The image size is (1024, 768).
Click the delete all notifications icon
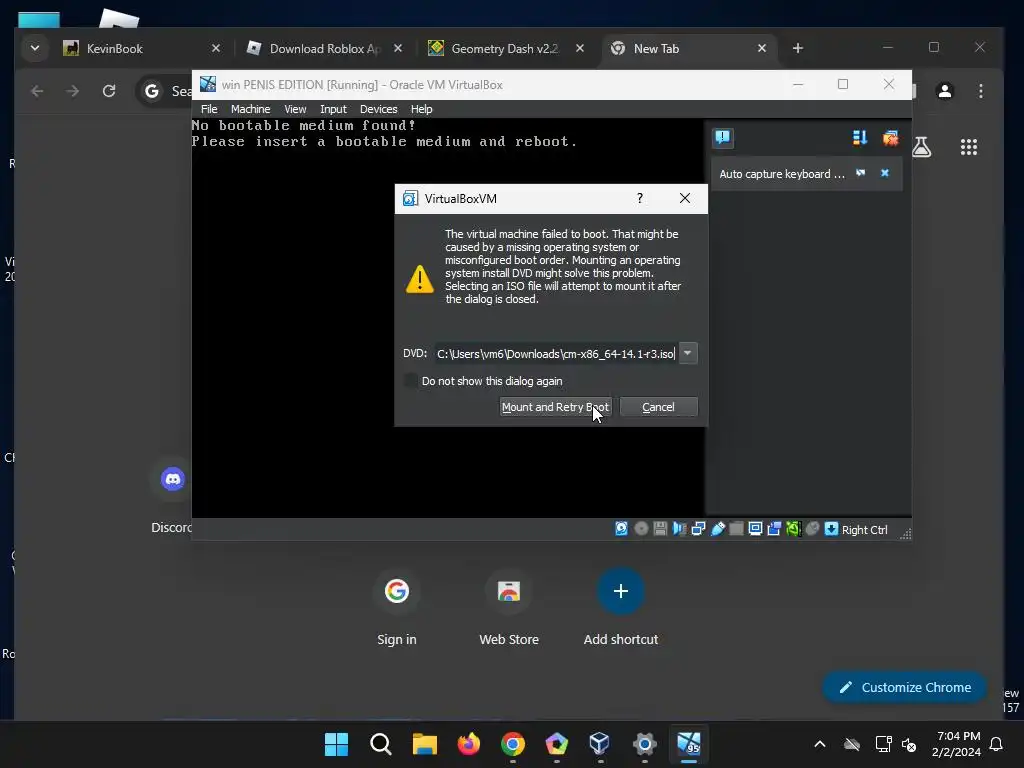click(x=890, y=137)
